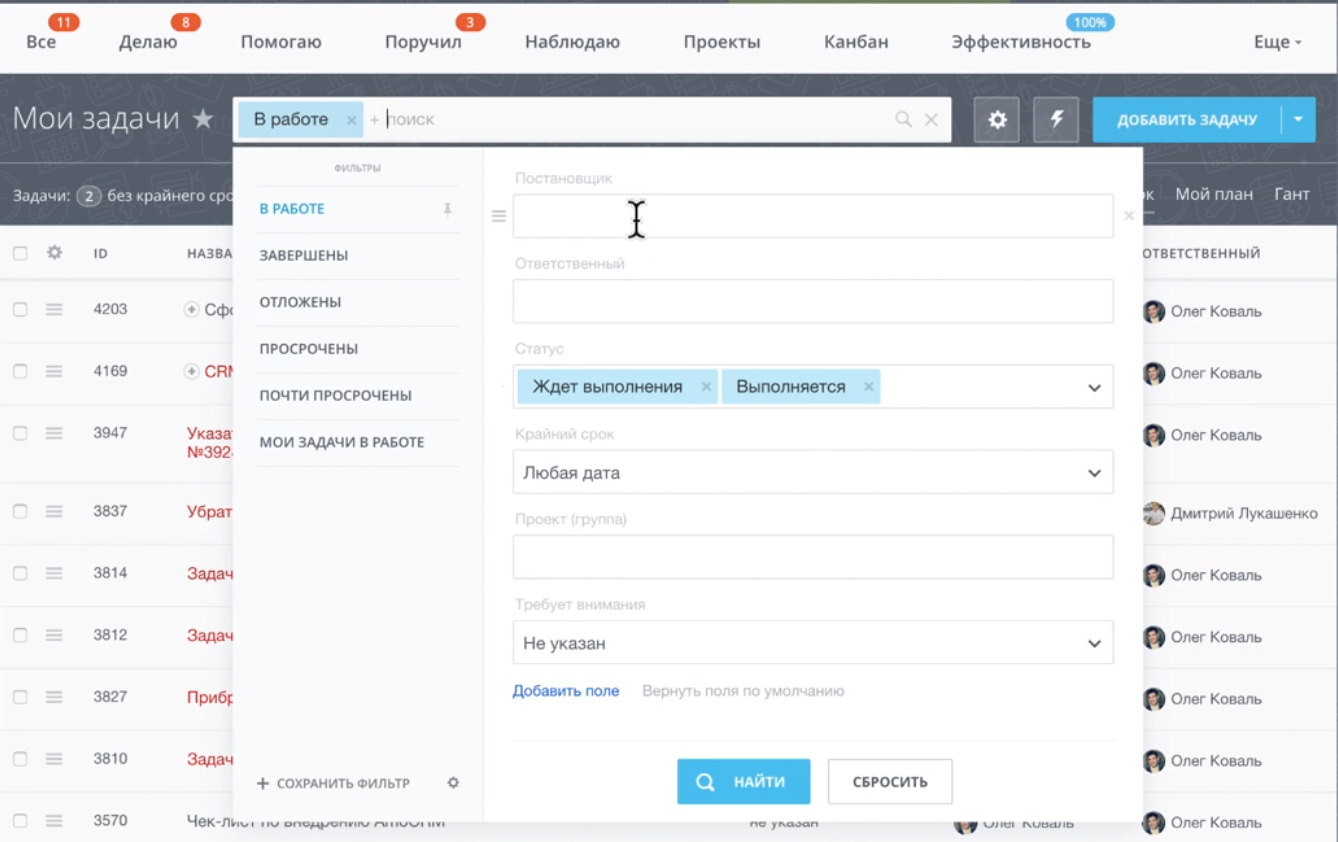
Task: Select МОИ ЗАДАЧИ В РАБОТЕ filter
Action: click(342, 442)
